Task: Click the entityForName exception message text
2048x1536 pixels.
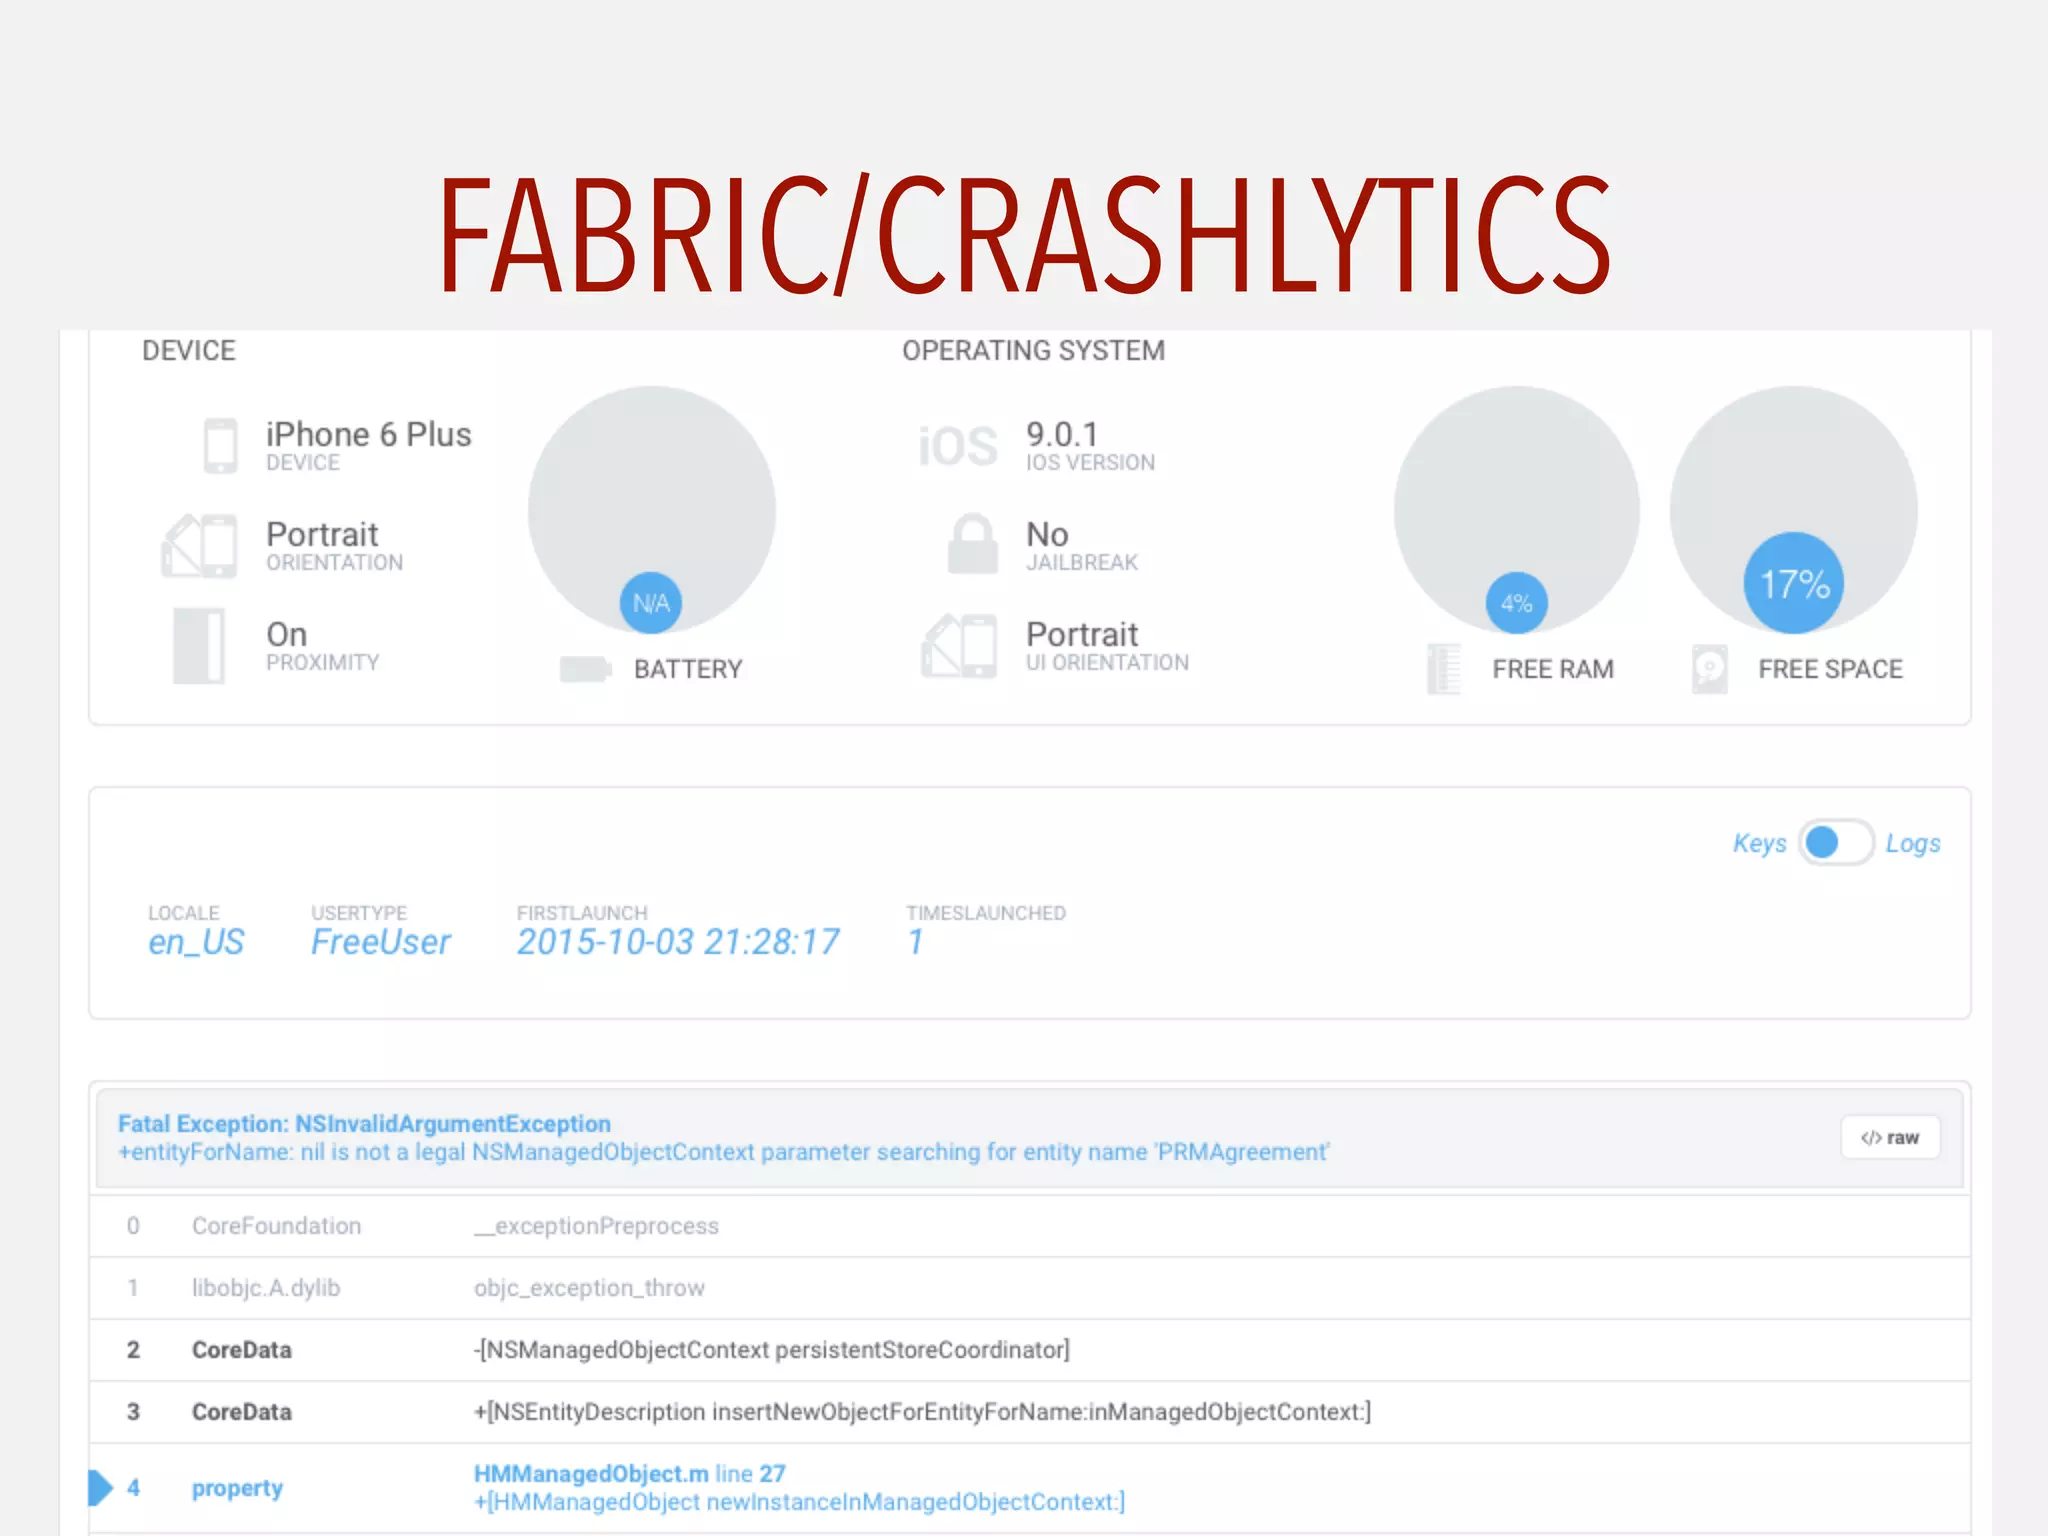Action: [x=724, y=1152]
